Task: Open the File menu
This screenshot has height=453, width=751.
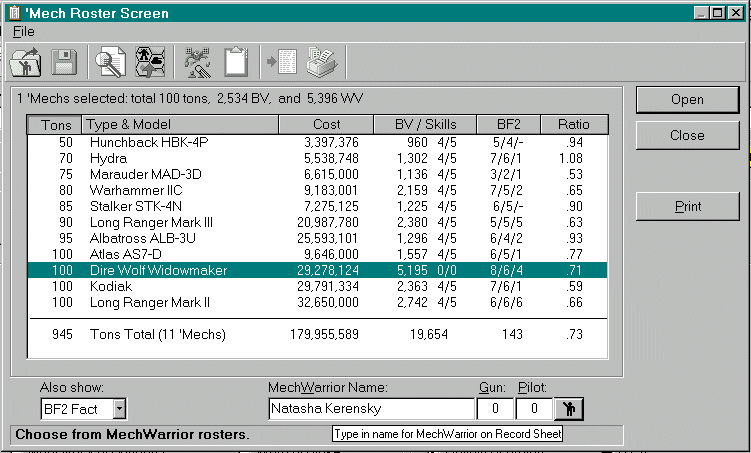Action: point(23,32)
